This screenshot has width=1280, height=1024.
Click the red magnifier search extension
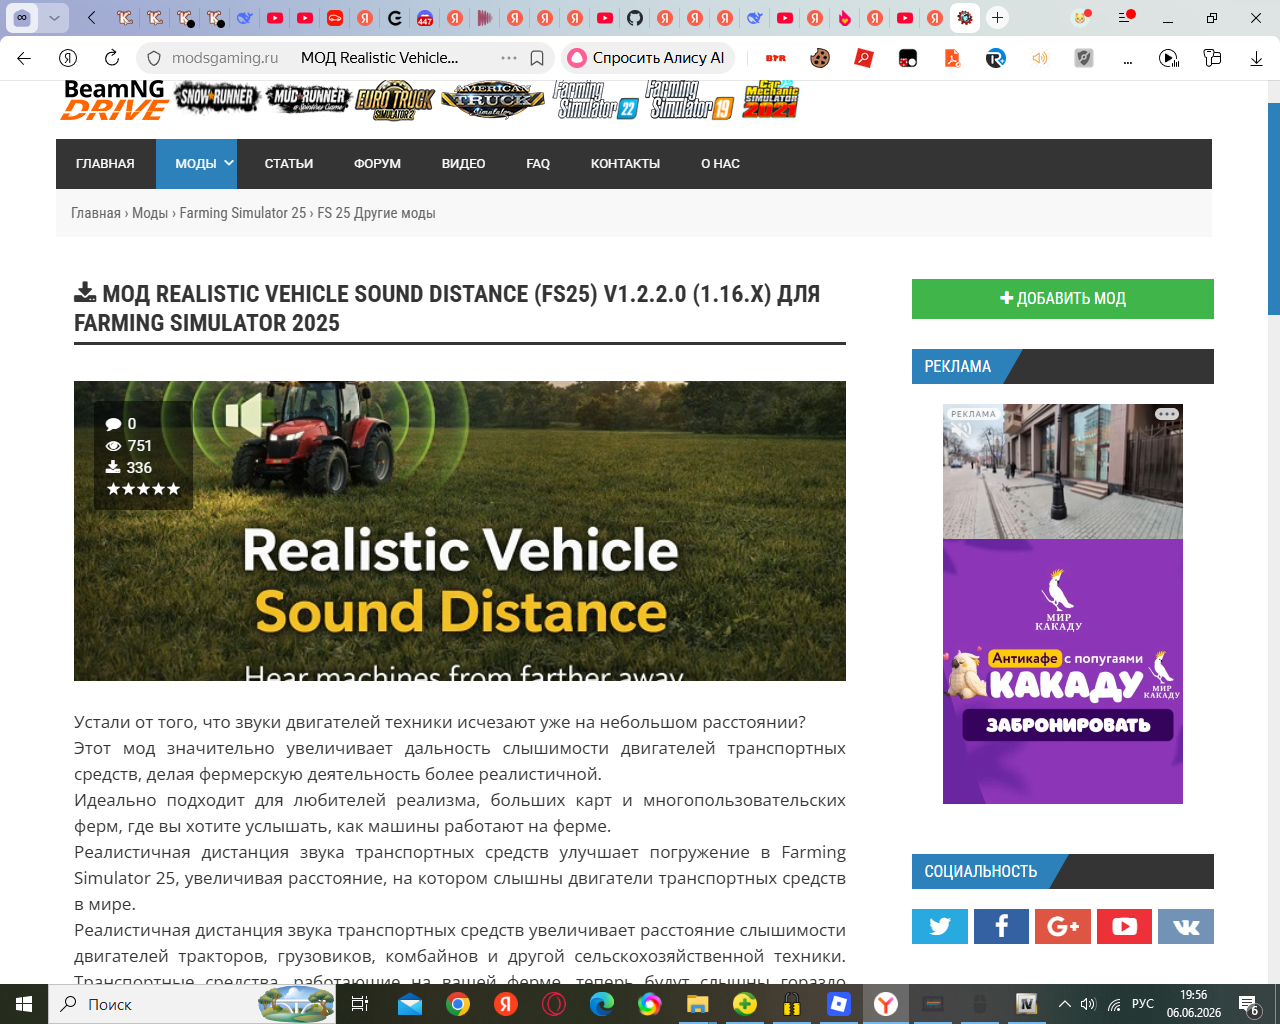[x=864, y=58]
